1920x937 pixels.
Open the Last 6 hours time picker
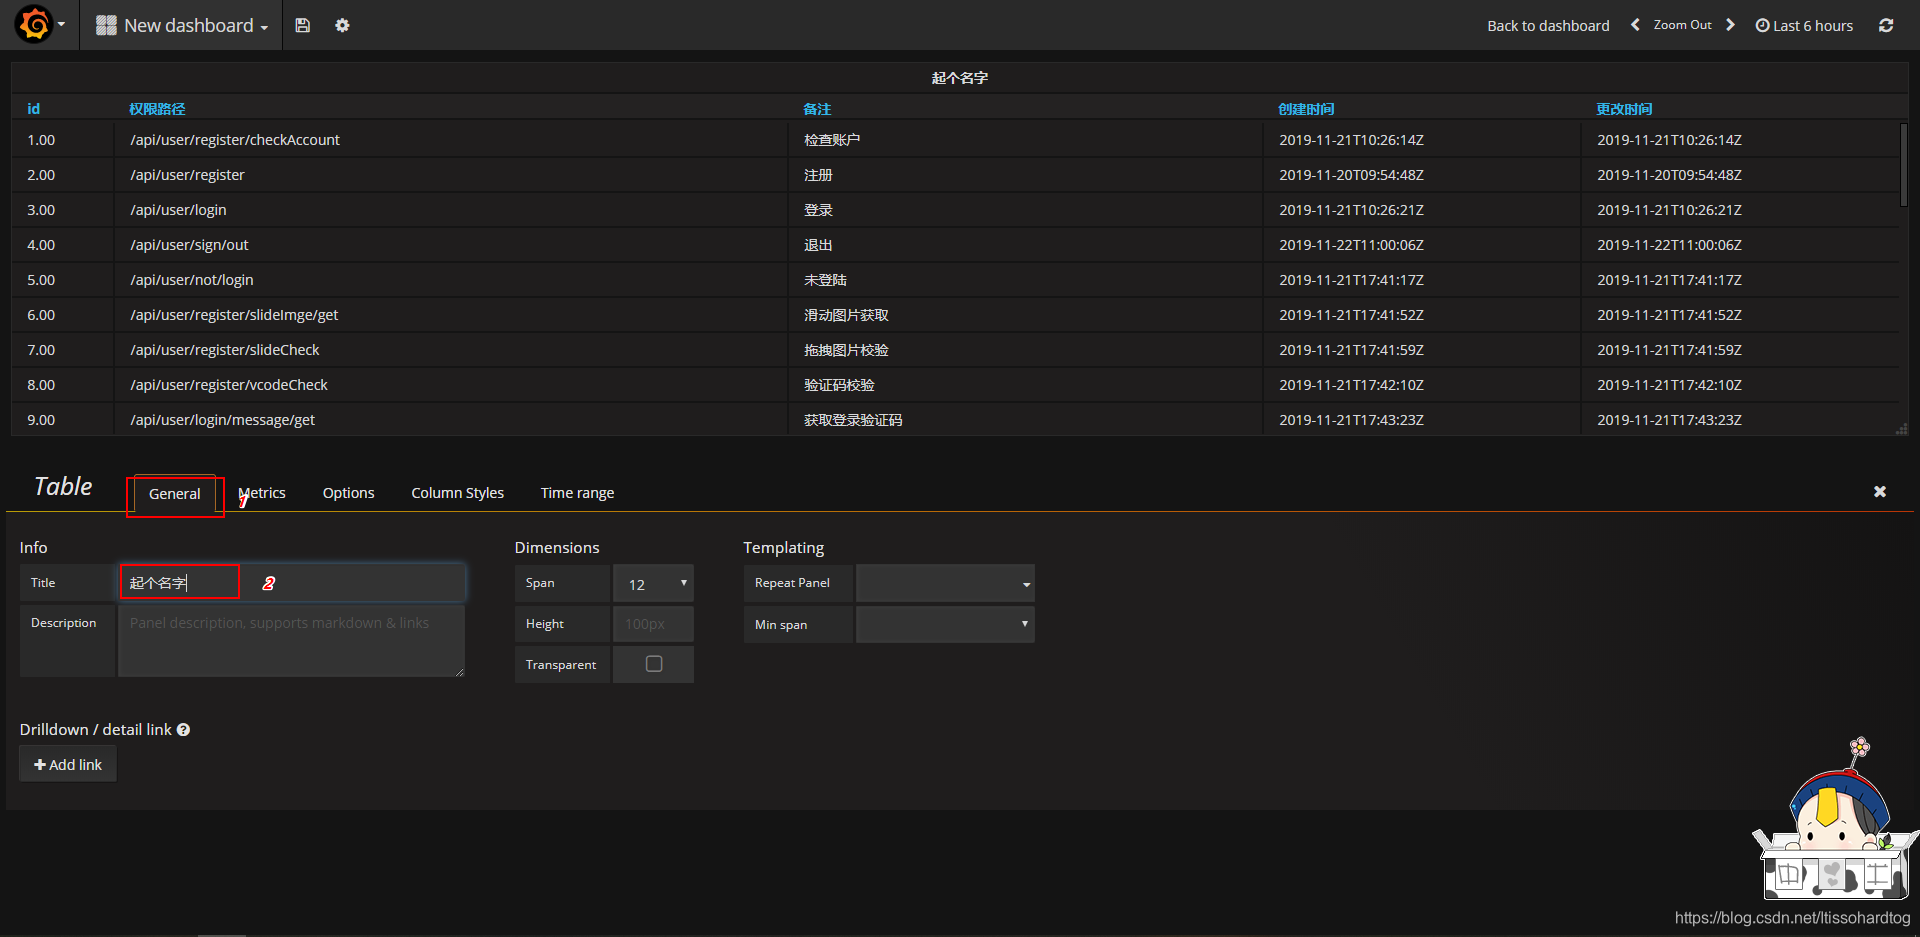click(1804, 26)
